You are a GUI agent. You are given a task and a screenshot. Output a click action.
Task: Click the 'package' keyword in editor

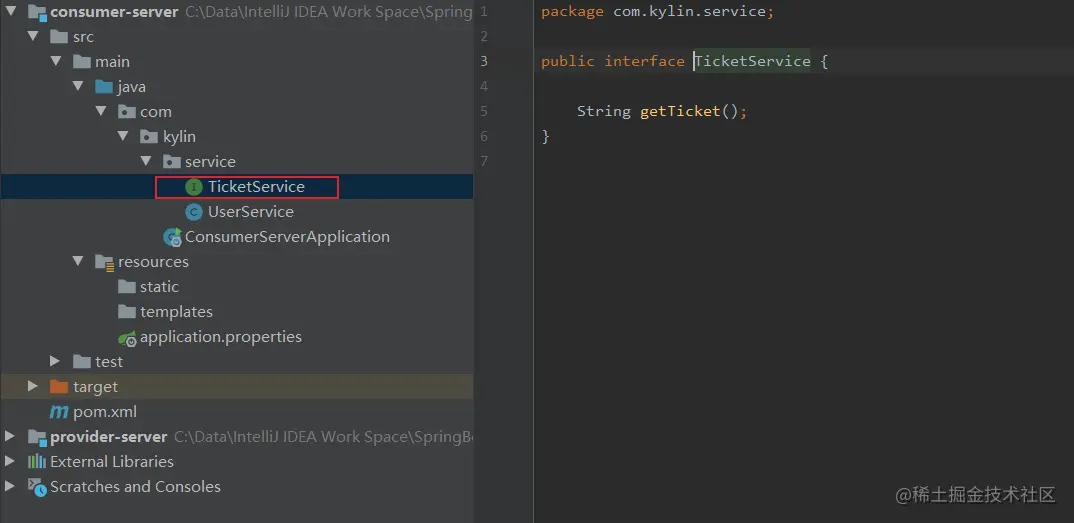tap(573, 12)
